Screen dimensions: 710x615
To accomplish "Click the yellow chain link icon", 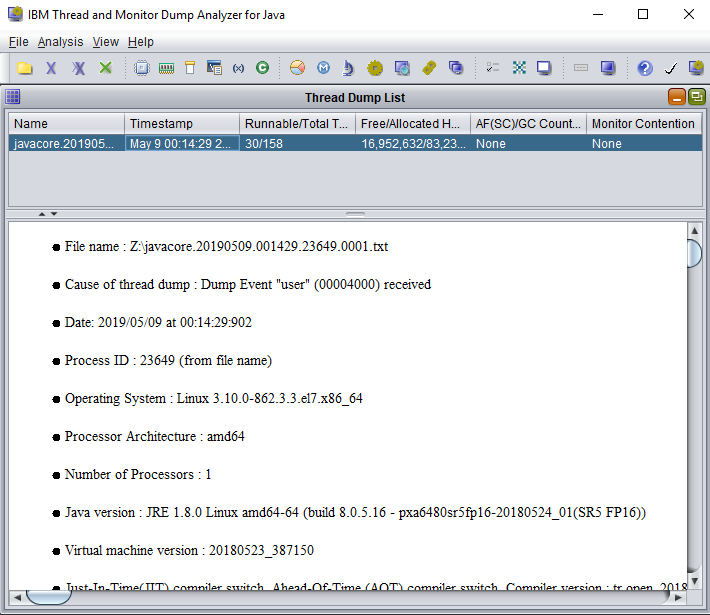I will pos(429,68).
